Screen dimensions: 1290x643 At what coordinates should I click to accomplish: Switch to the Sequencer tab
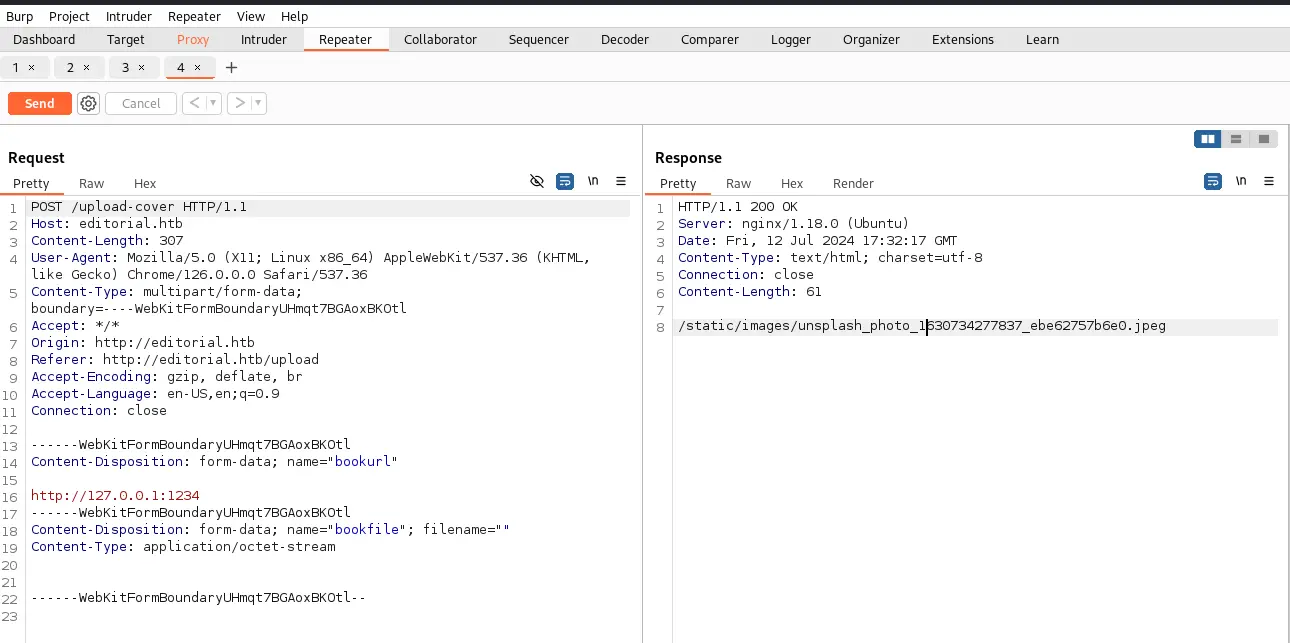click(539, 40)
